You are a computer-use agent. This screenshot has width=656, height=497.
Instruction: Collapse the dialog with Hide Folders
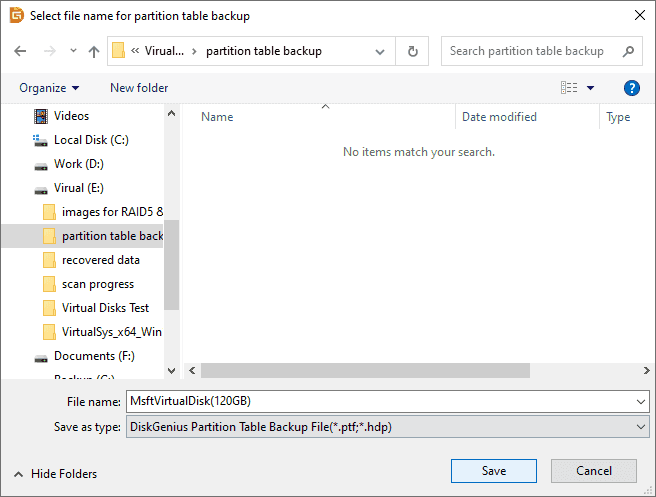56,474
